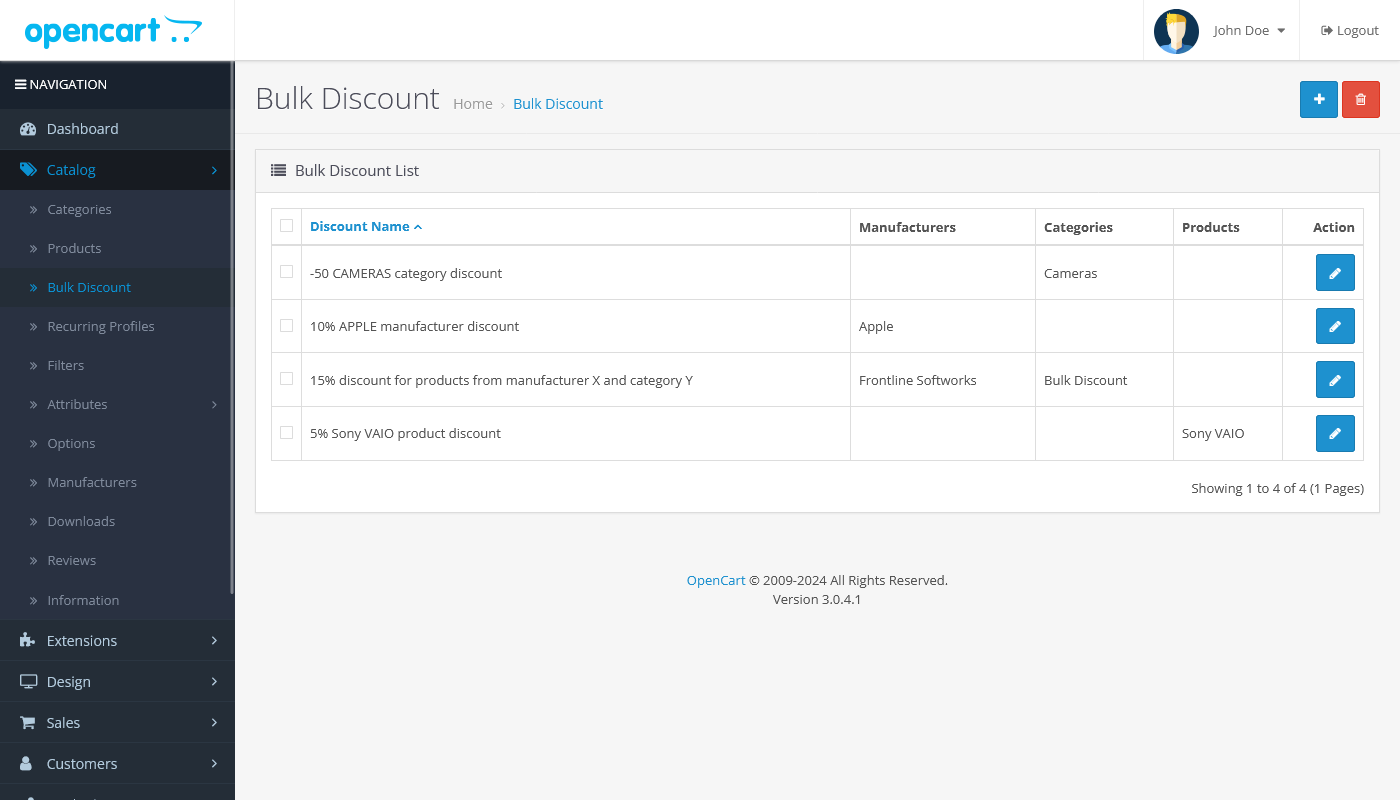Edit the '-50 CAMERAS category discount' rule

(1335, 272)
